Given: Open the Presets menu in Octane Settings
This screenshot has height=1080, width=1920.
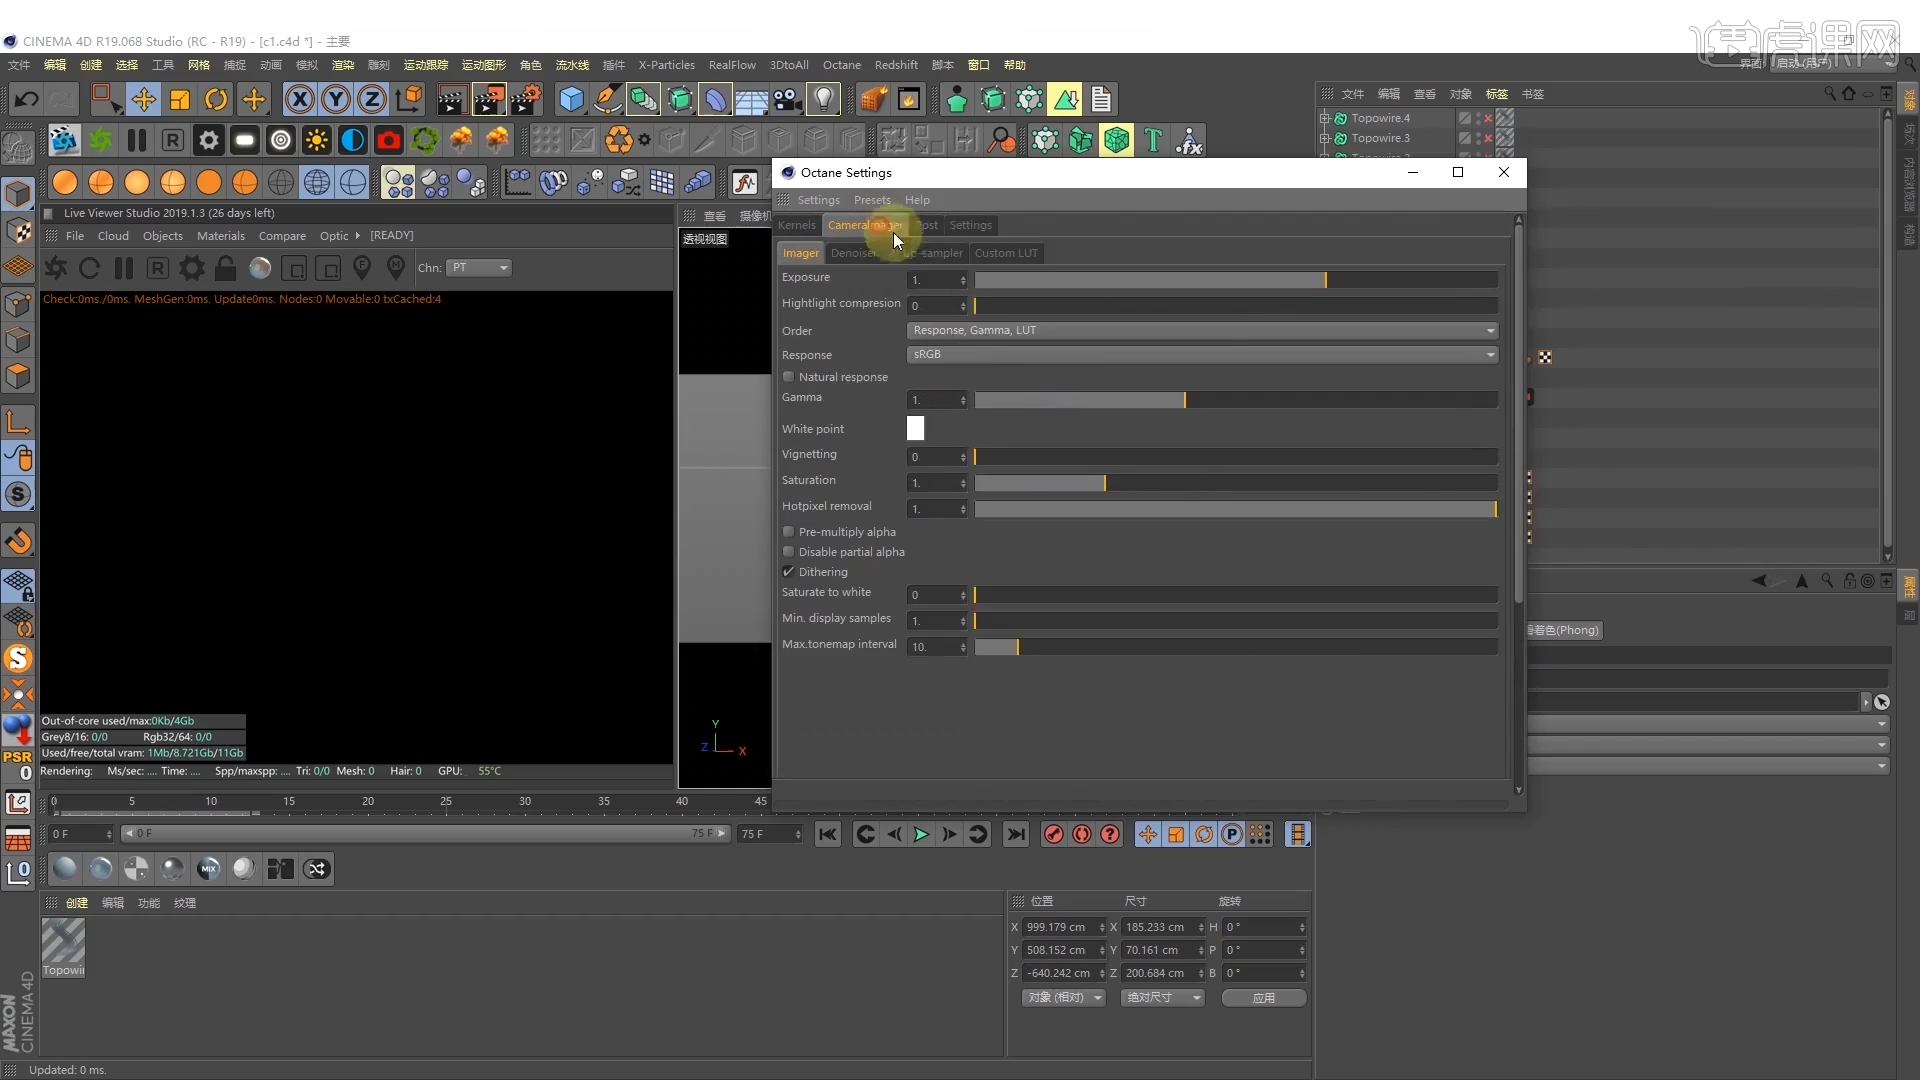Looking at the screenshot, I should point(872,200).
